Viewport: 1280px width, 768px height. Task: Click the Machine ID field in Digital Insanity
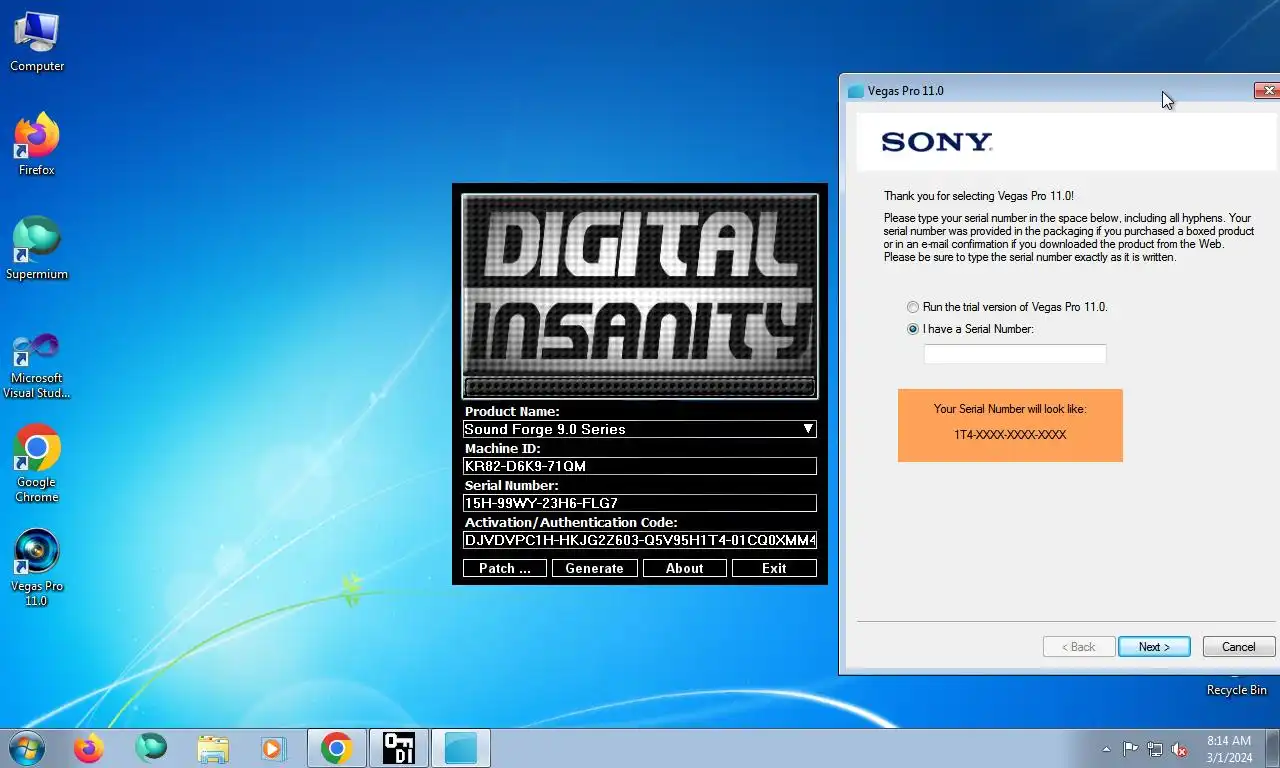click(x=640, y=466)
